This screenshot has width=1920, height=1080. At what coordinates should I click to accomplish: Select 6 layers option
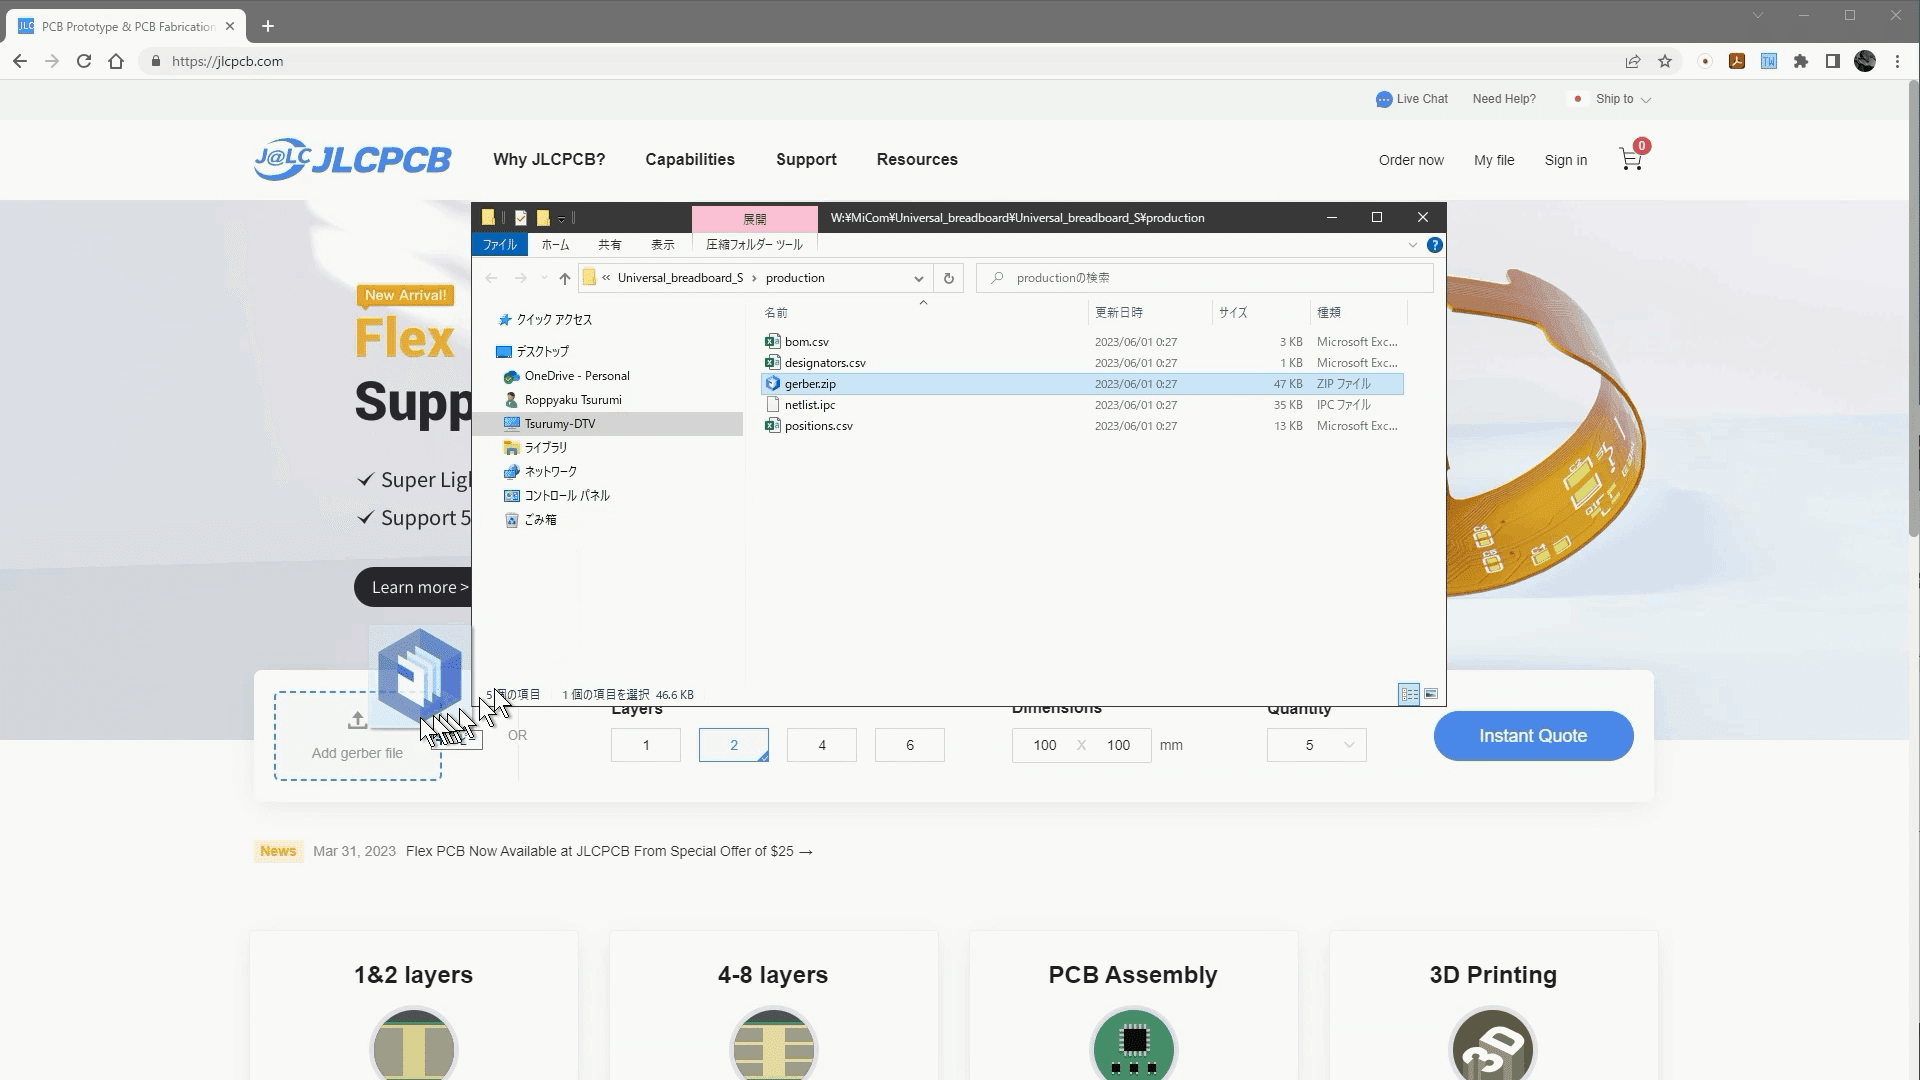click(x=910, y=745)
